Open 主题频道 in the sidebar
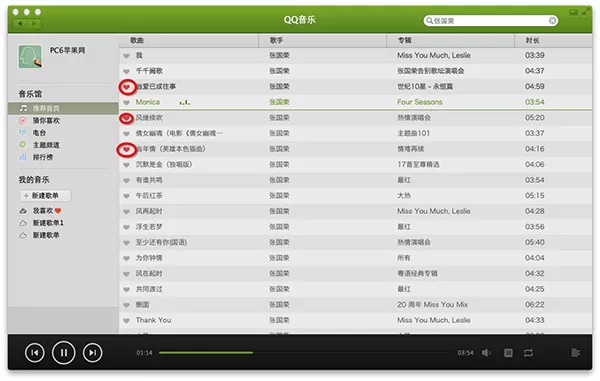 pos(46,145)
